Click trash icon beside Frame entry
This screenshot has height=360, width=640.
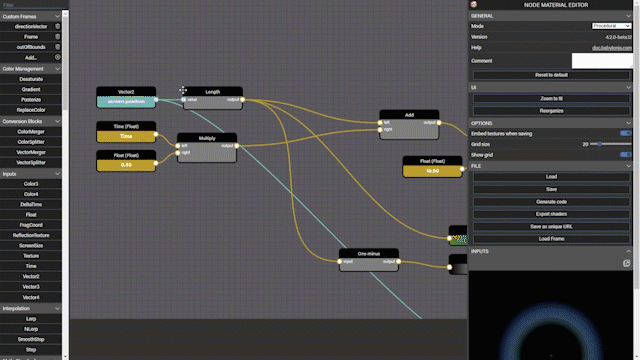[x=58, y=37]
